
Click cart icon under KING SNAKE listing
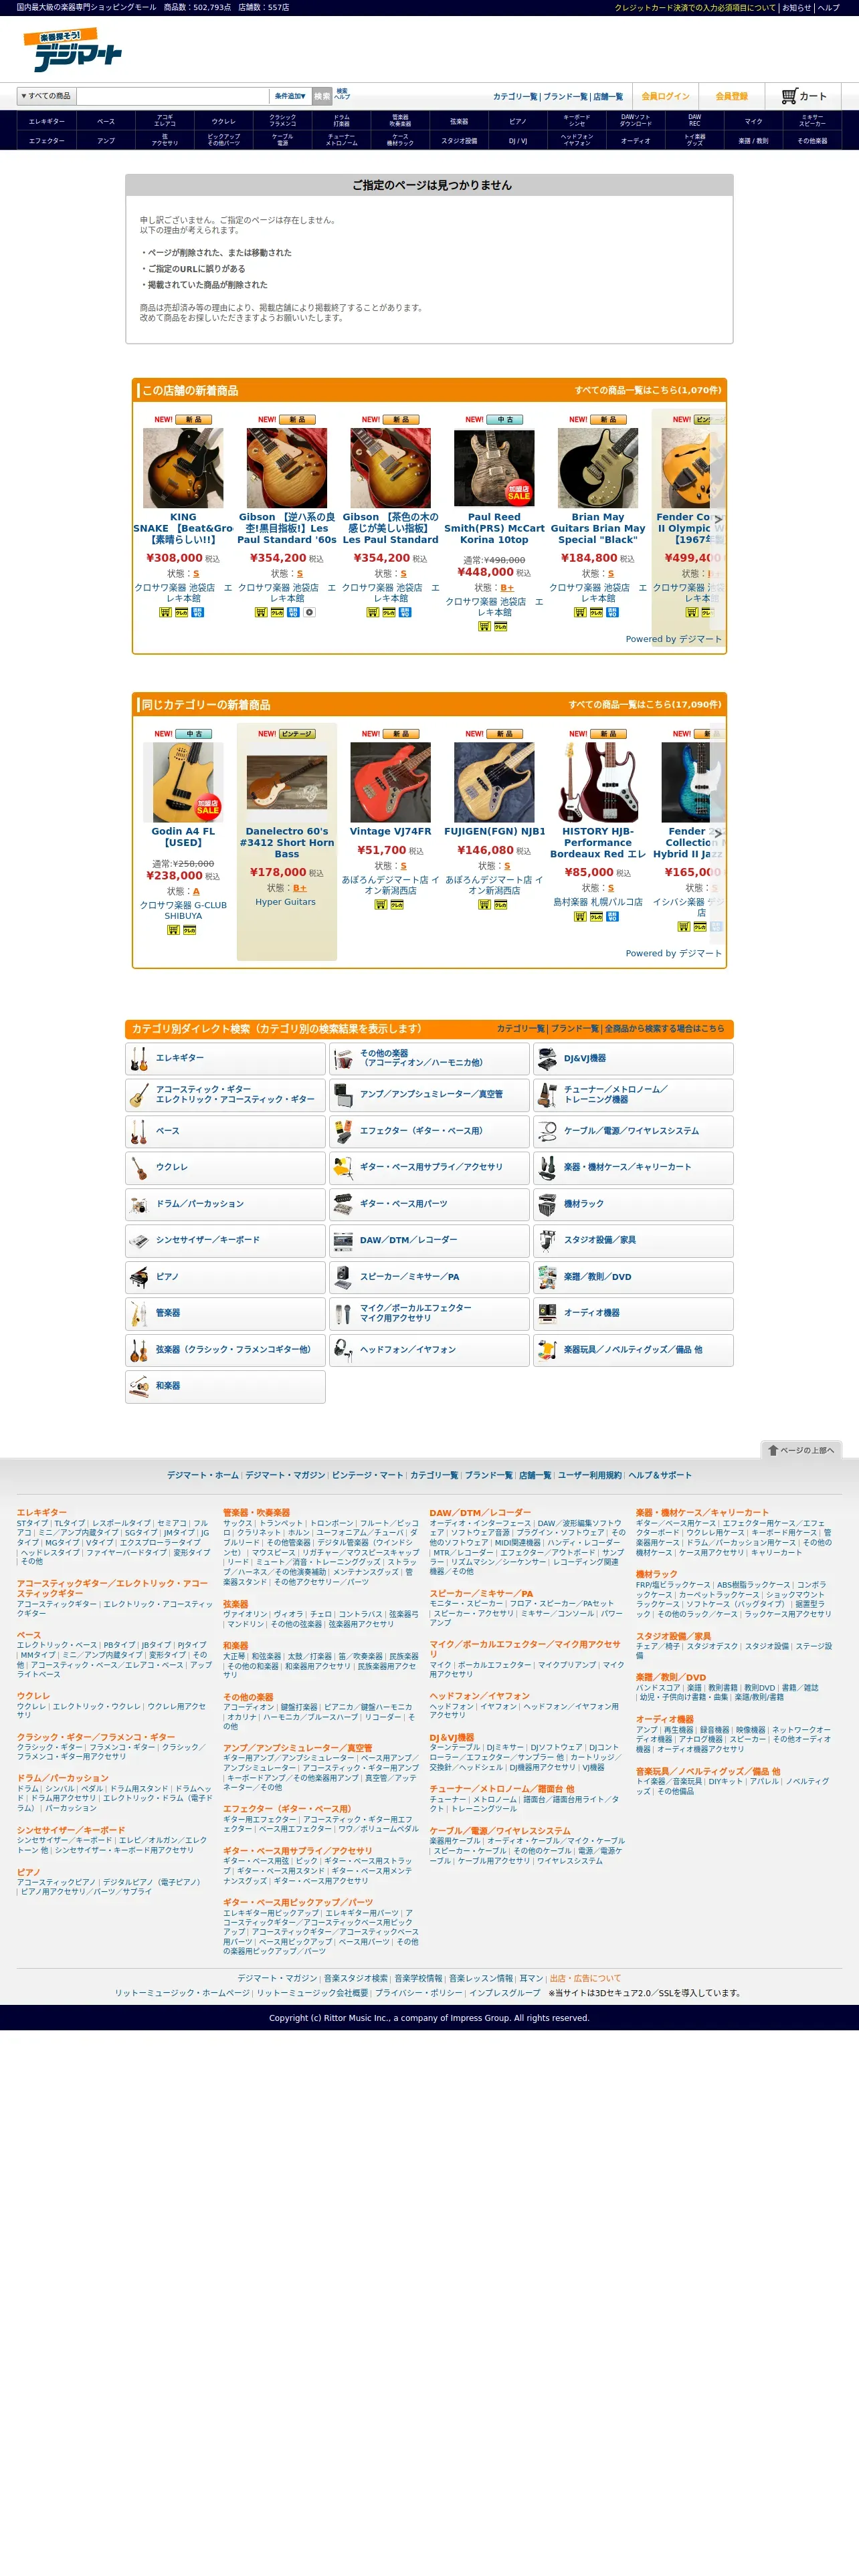[x=165, y=612]
